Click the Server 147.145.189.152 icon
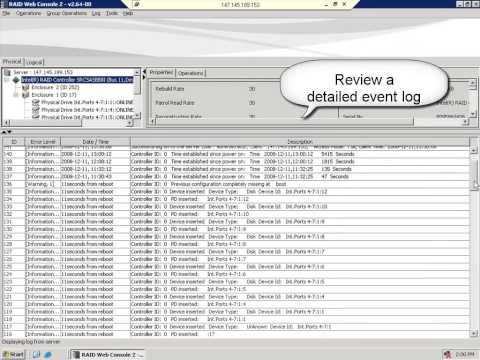 click(x=7, y=72)
